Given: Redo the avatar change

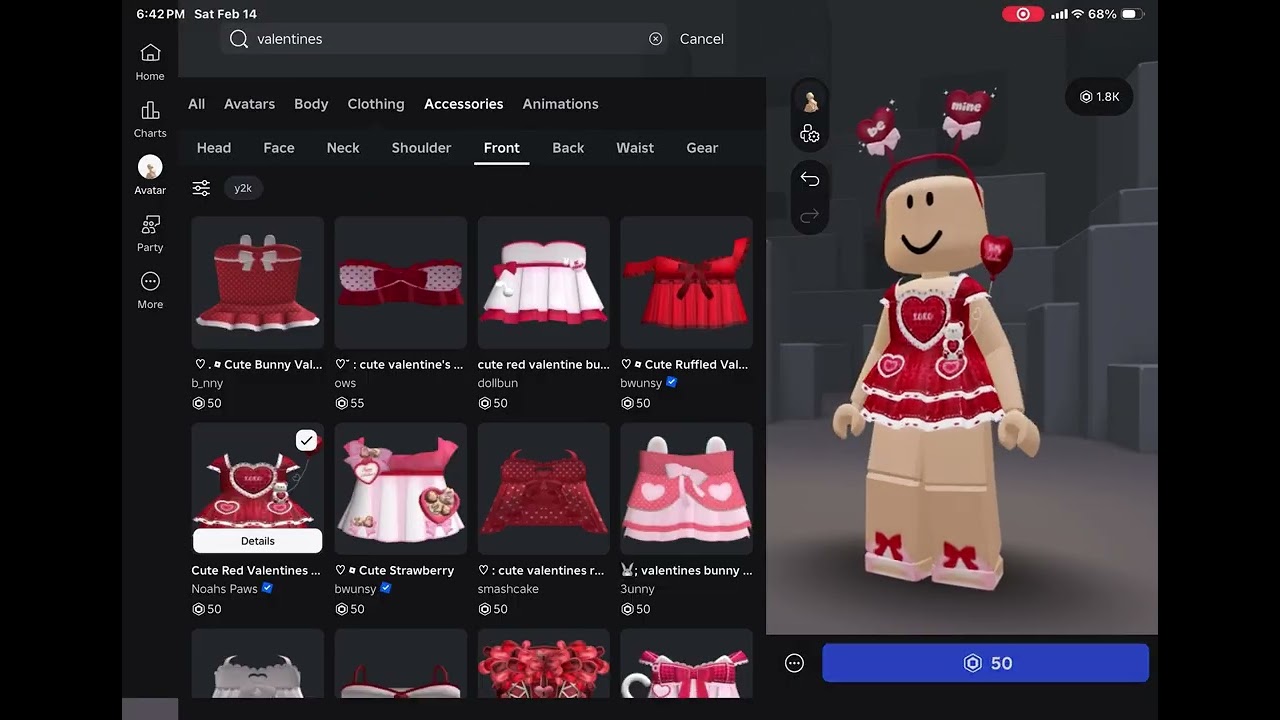Looking at the screenshot, I should pyautogui.click(x=810, y=215).
